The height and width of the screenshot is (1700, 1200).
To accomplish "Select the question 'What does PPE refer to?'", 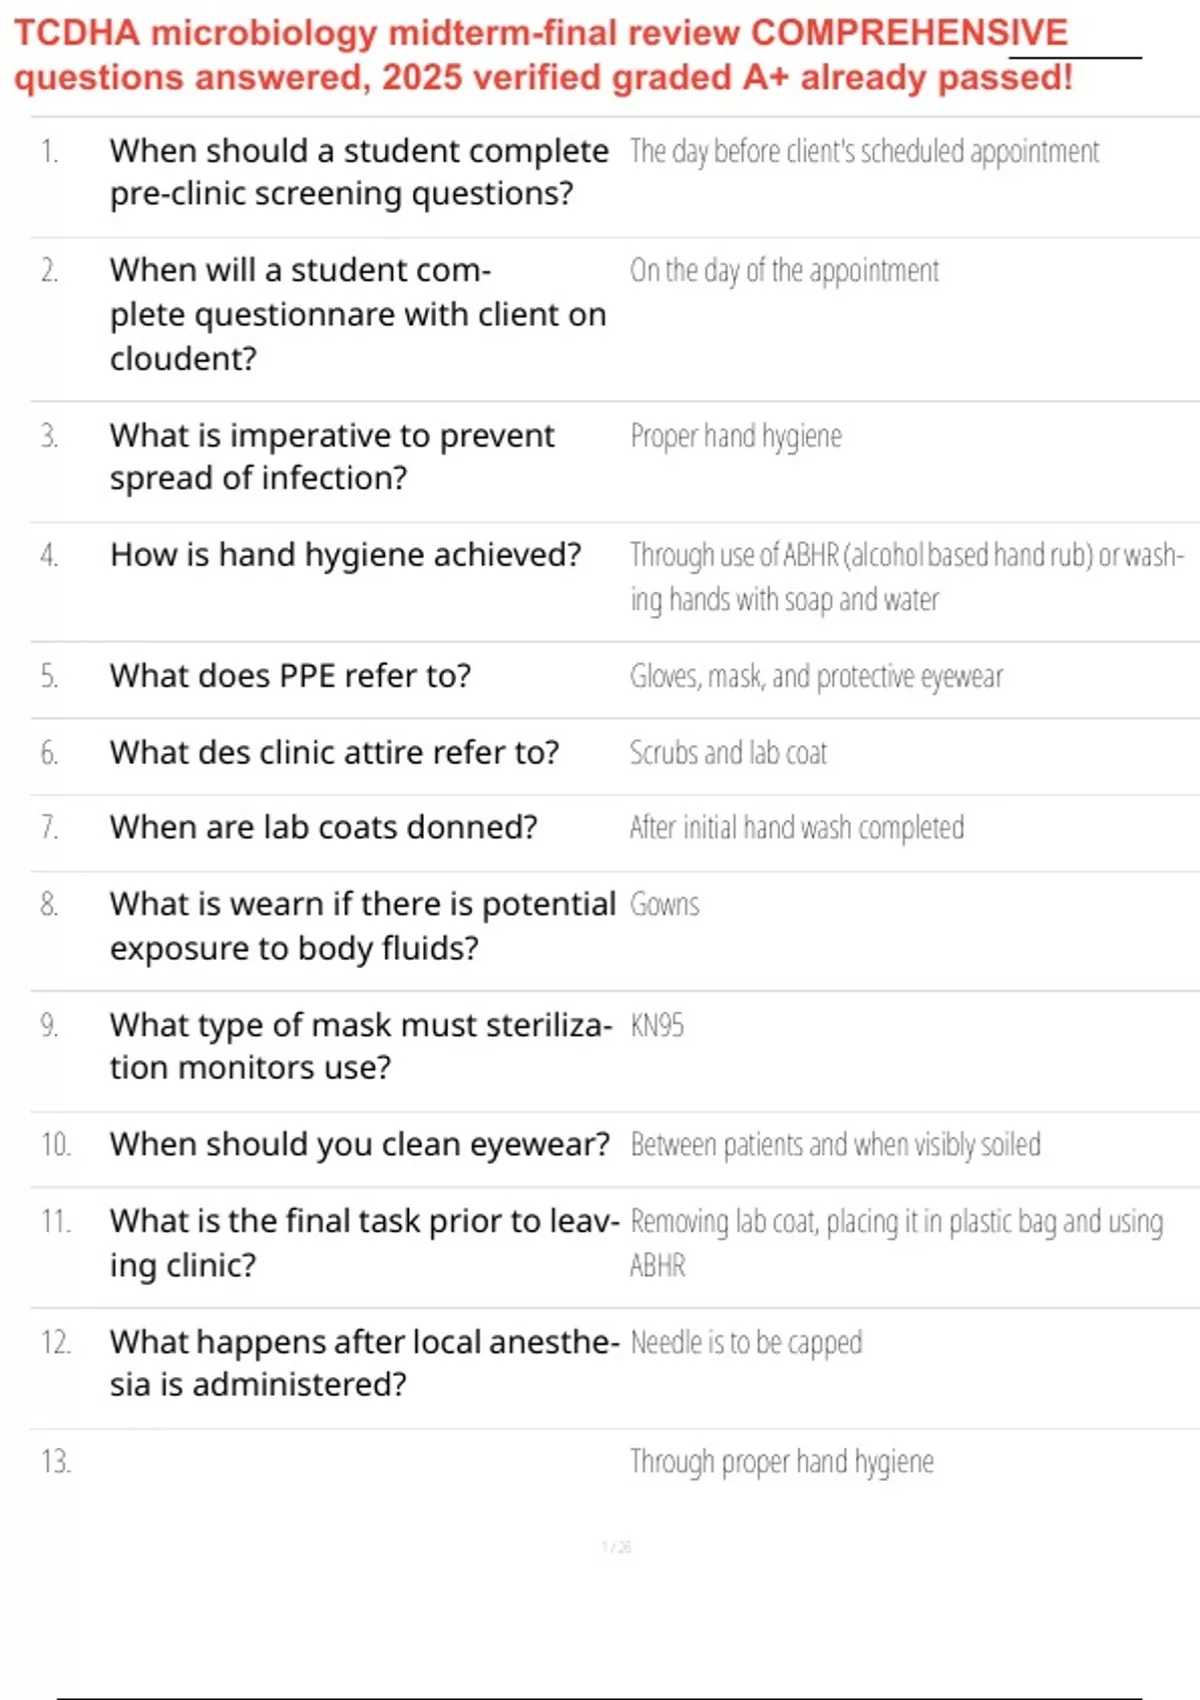I will click(x=290, y=676).
